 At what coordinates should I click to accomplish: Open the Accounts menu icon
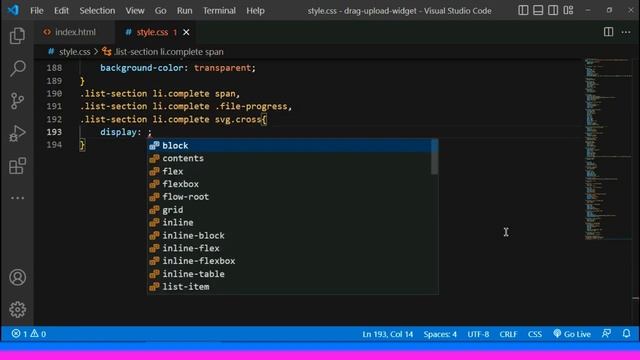click(x=17, y=278)
